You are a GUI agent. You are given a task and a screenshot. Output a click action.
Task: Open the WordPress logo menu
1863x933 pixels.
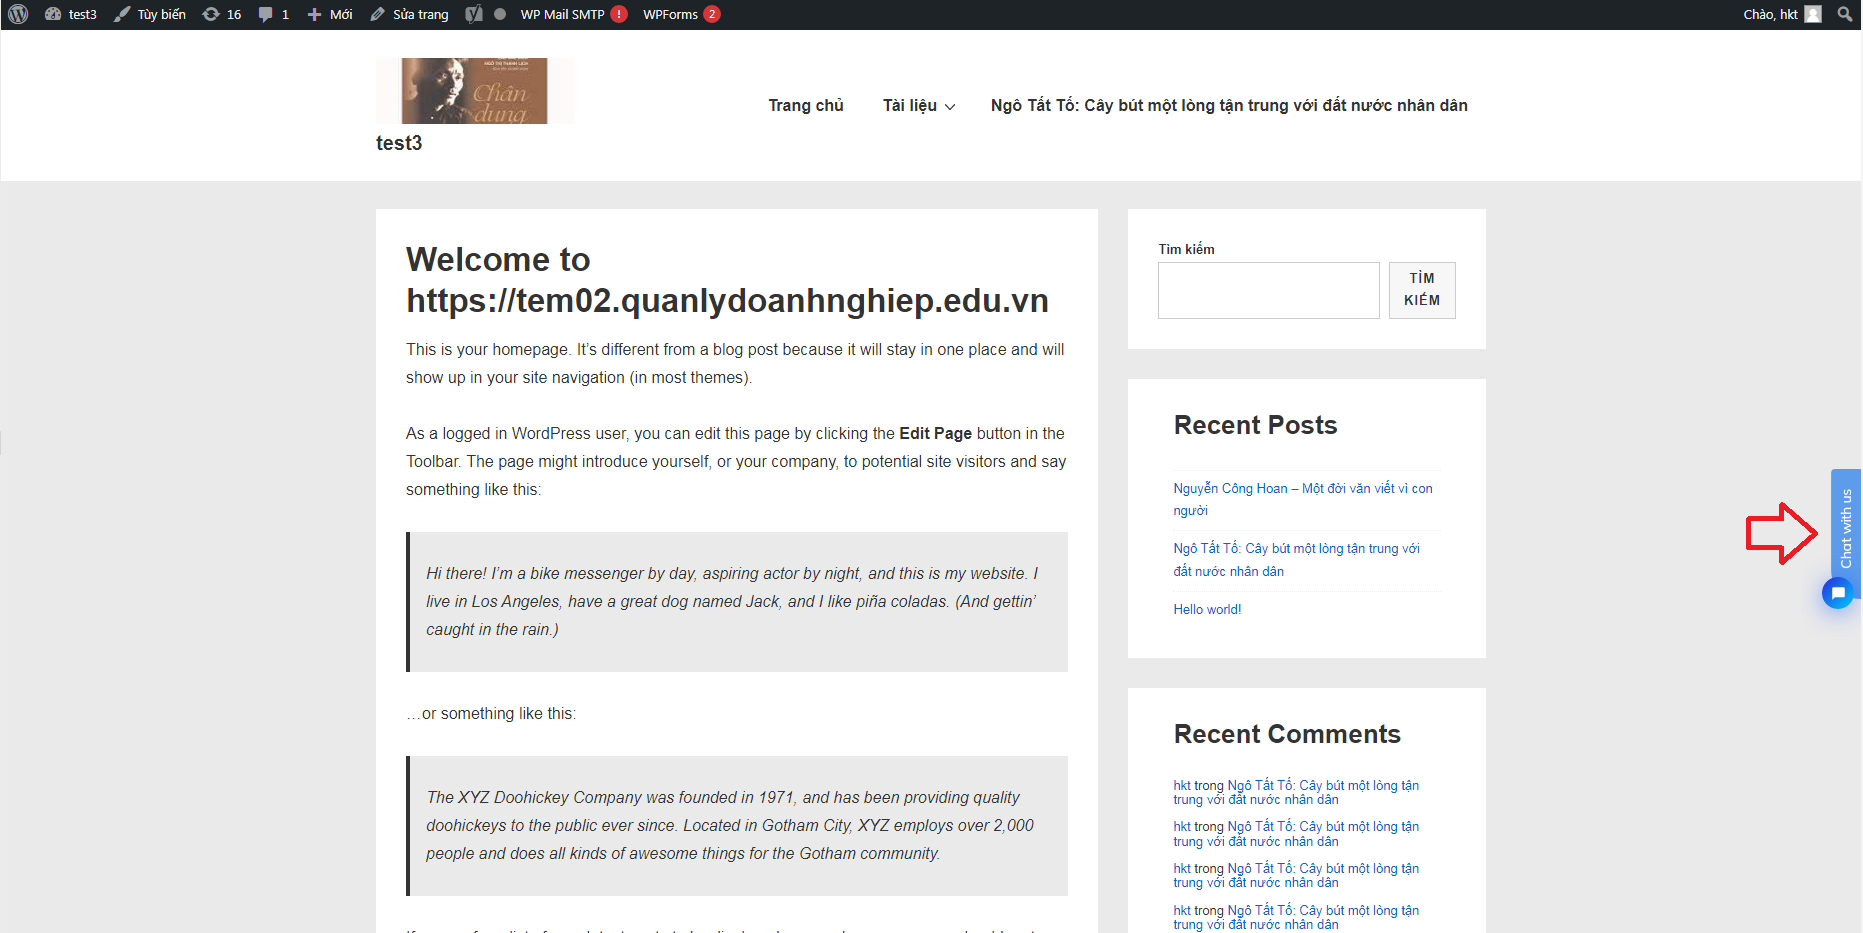[18, 14]
